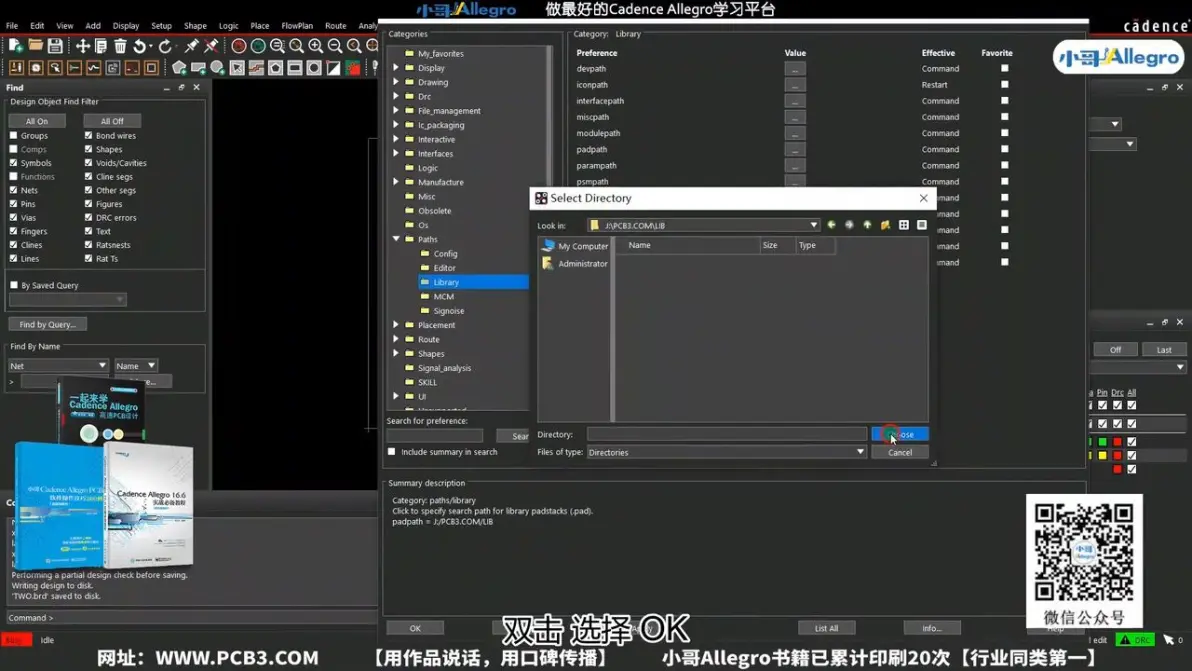Check Include summary in search

point(392,451)
